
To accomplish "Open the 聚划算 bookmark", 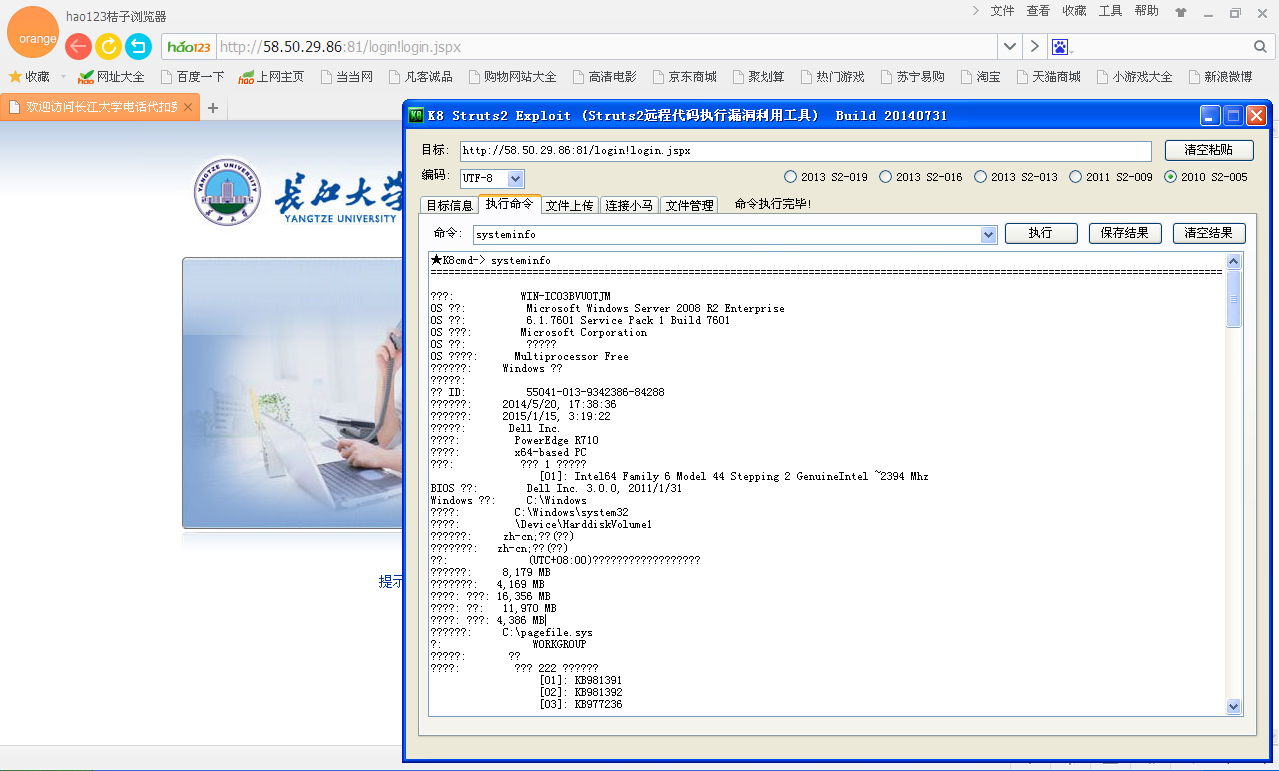I will 758,77.
